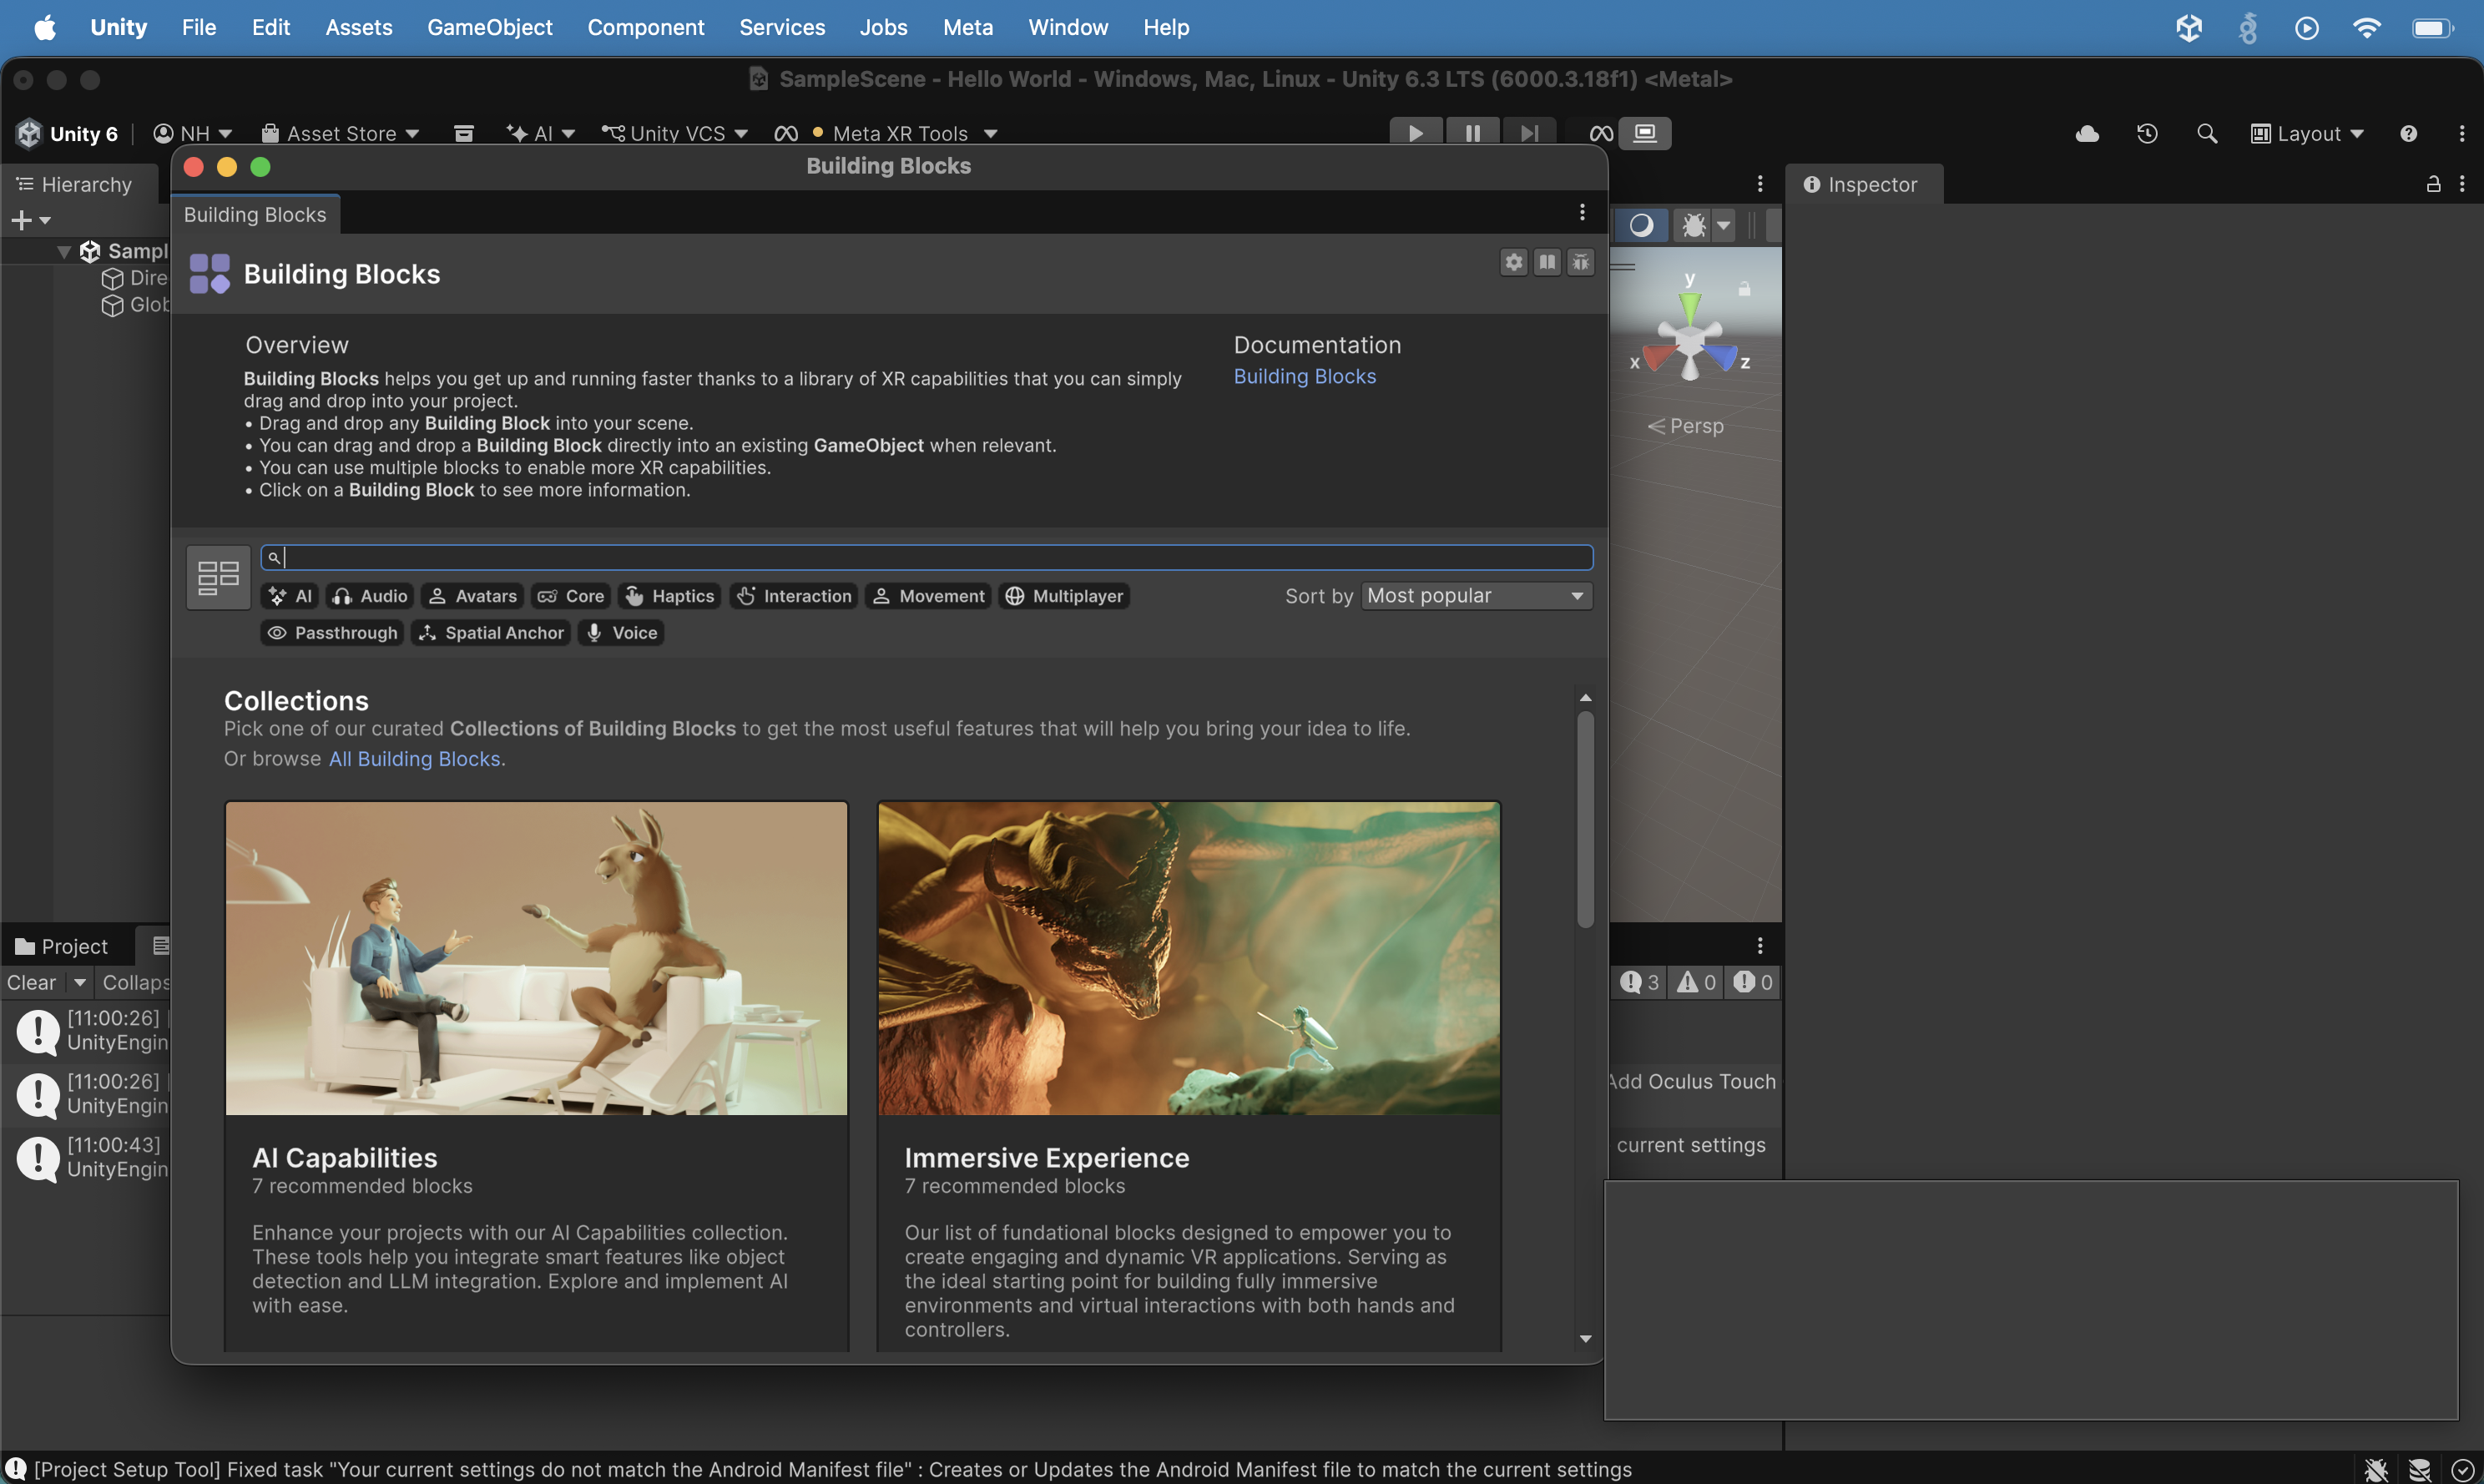
Task: Click the Wi-Fi icon in macOS menu bar
Action: pos(2367,27)
